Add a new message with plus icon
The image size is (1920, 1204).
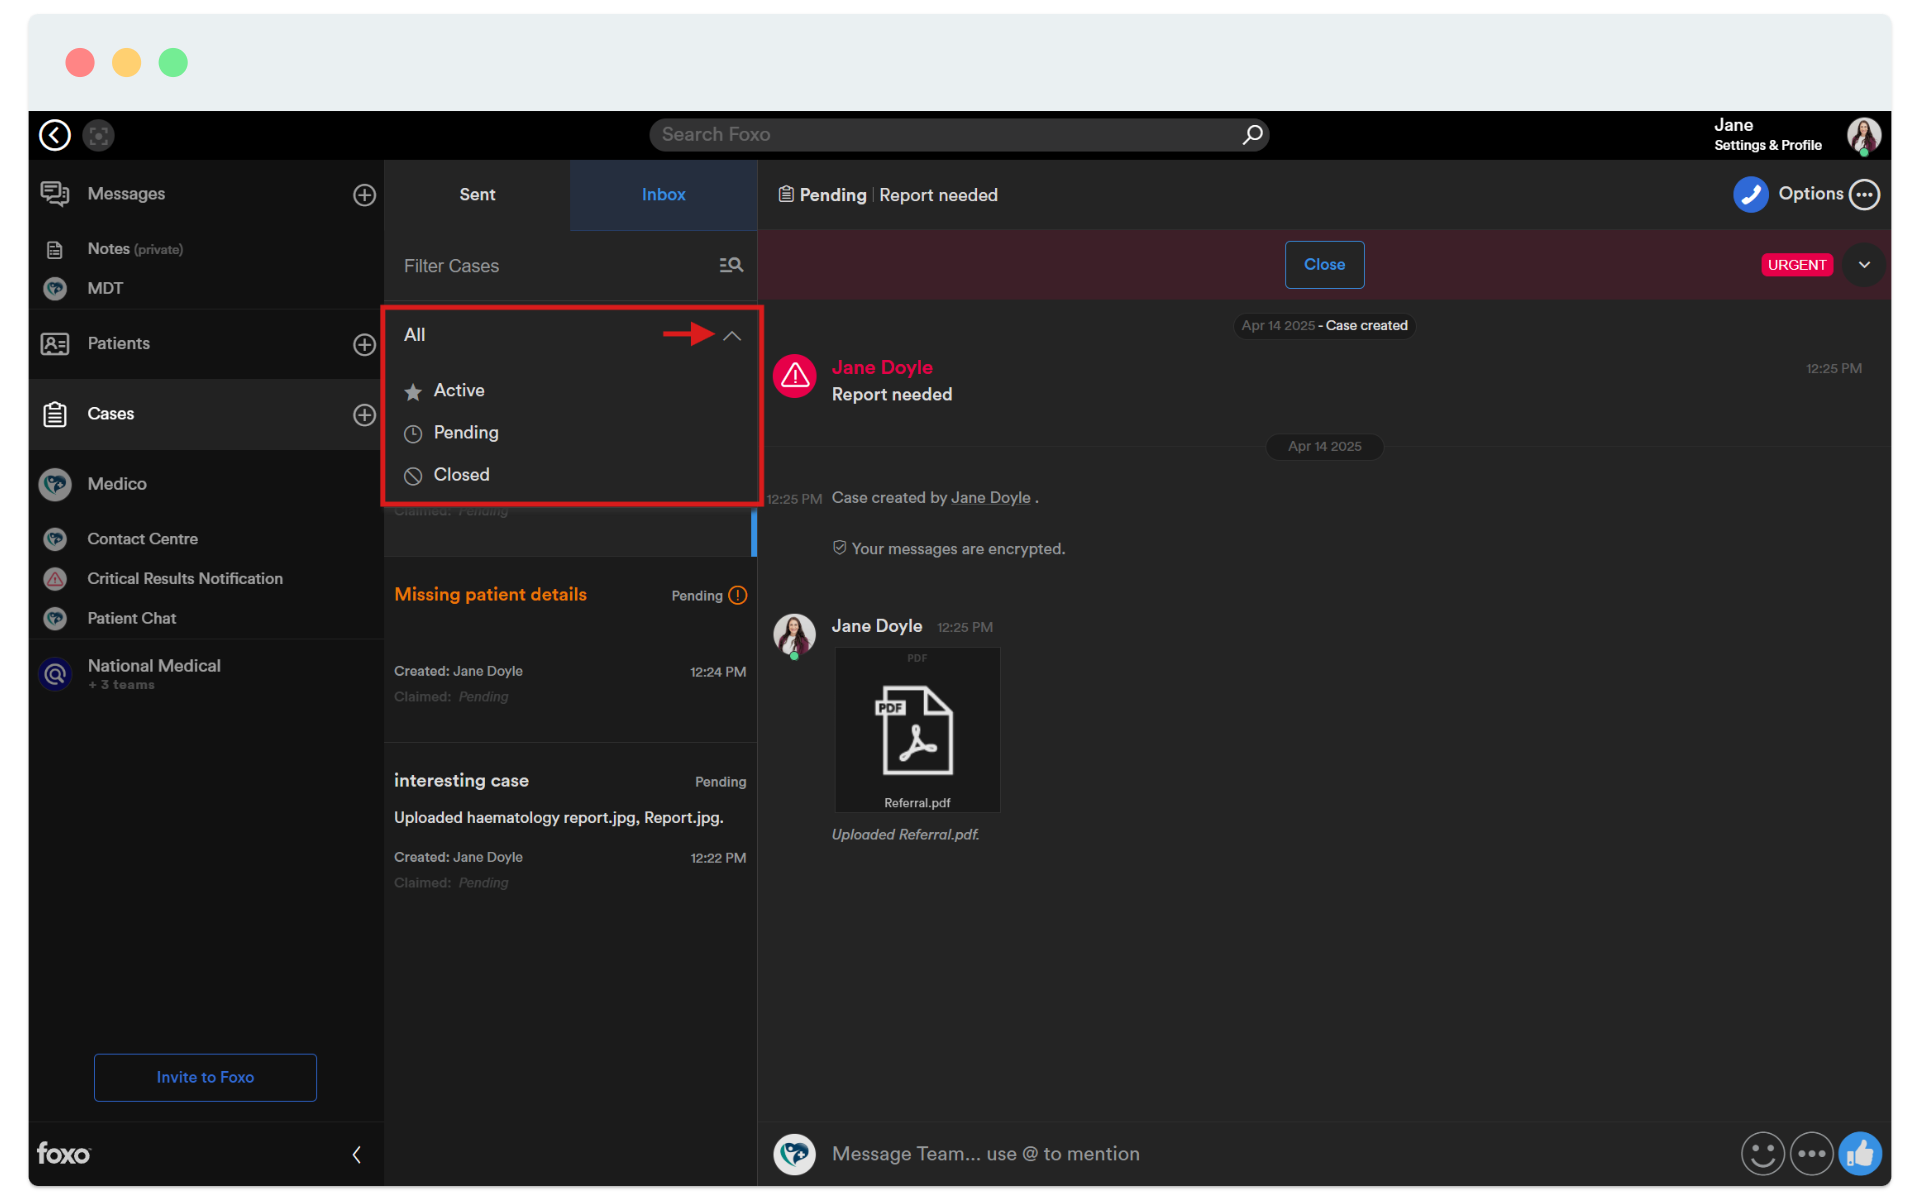click(x=365, y=195)
